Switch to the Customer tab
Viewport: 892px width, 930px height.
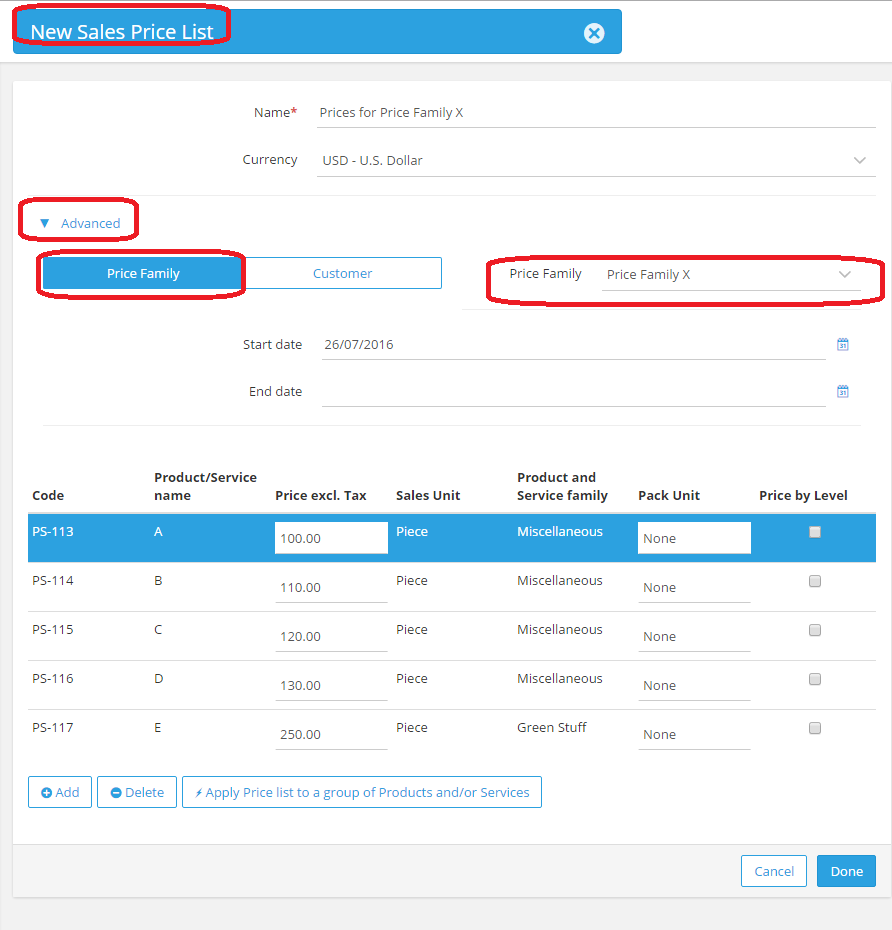pos(342,273)
